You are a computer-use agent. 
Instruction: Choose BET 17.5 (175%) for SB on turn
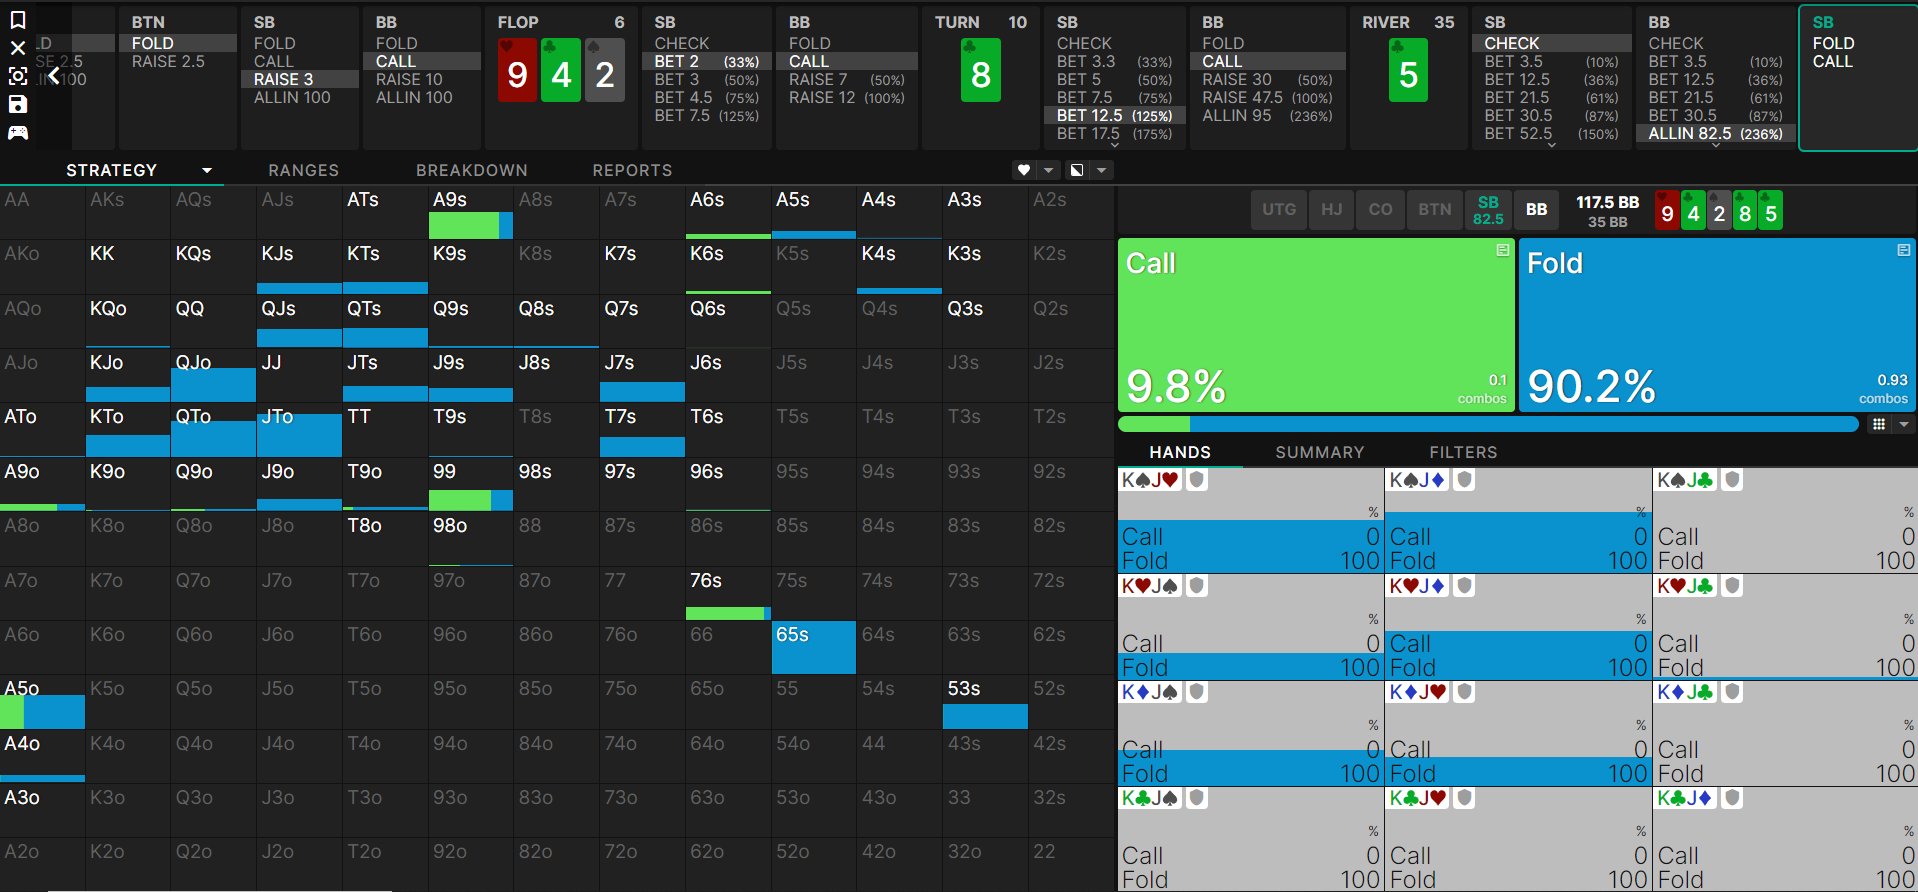1115,134
